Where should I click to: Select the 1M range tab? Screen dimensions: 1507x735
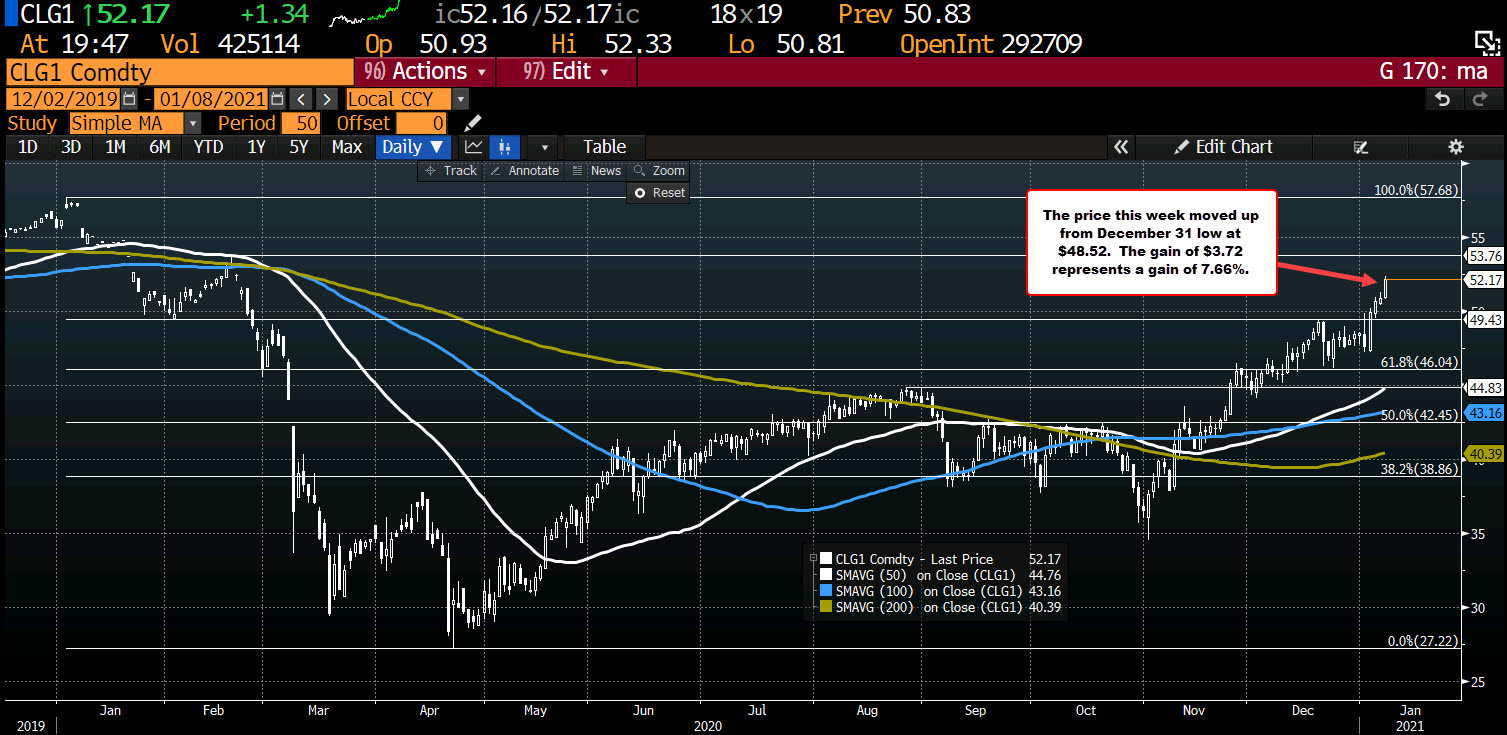115,147
